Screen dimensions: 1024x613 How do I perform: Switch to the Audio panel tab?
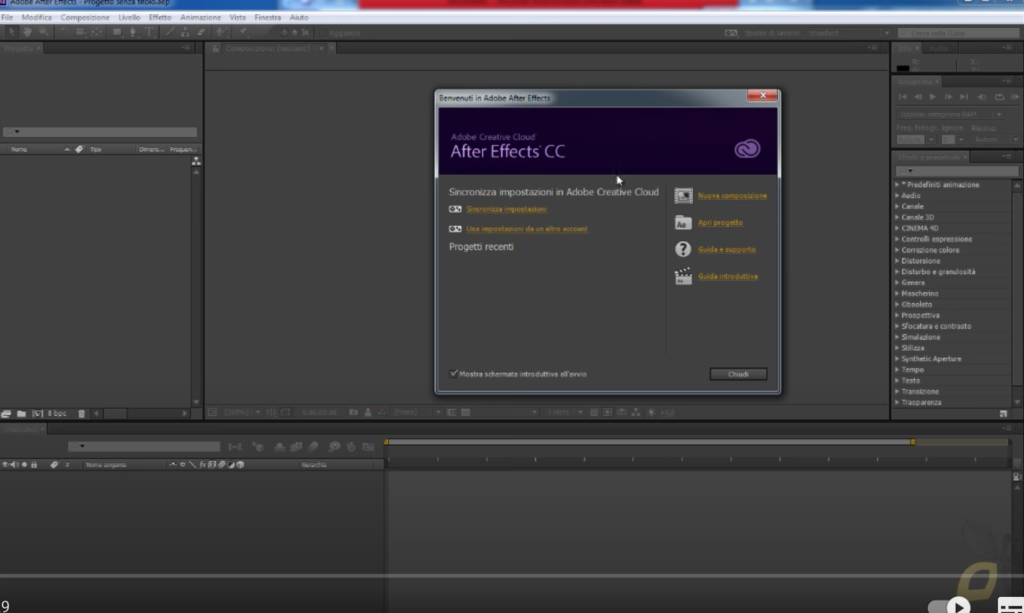point(938,48)
